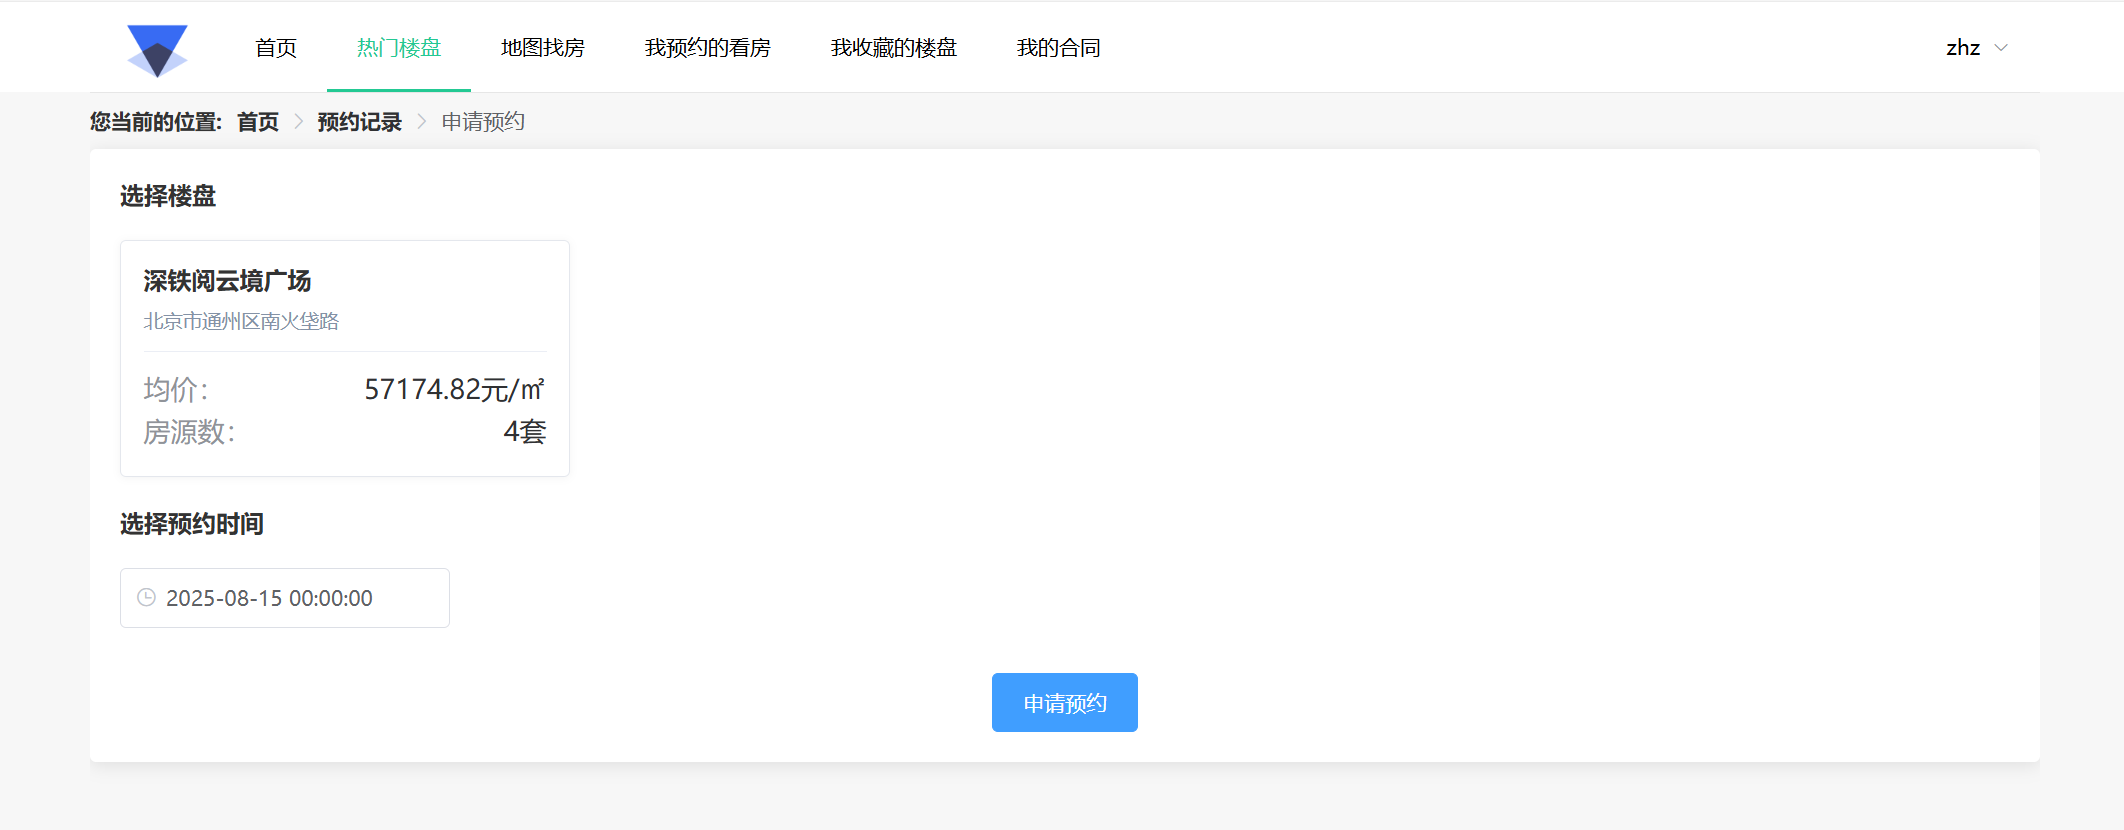This screenshot has height=830, width=2124.
Task: Click the 选择预约时间 heading
Action: coord(192,524)
